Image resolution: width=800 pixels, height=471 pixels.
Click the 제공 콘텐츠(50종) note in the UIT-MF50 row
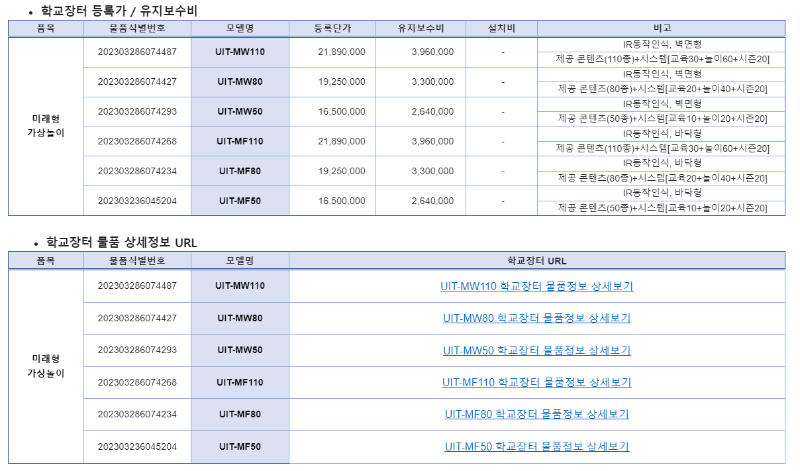tap(662, 208)
